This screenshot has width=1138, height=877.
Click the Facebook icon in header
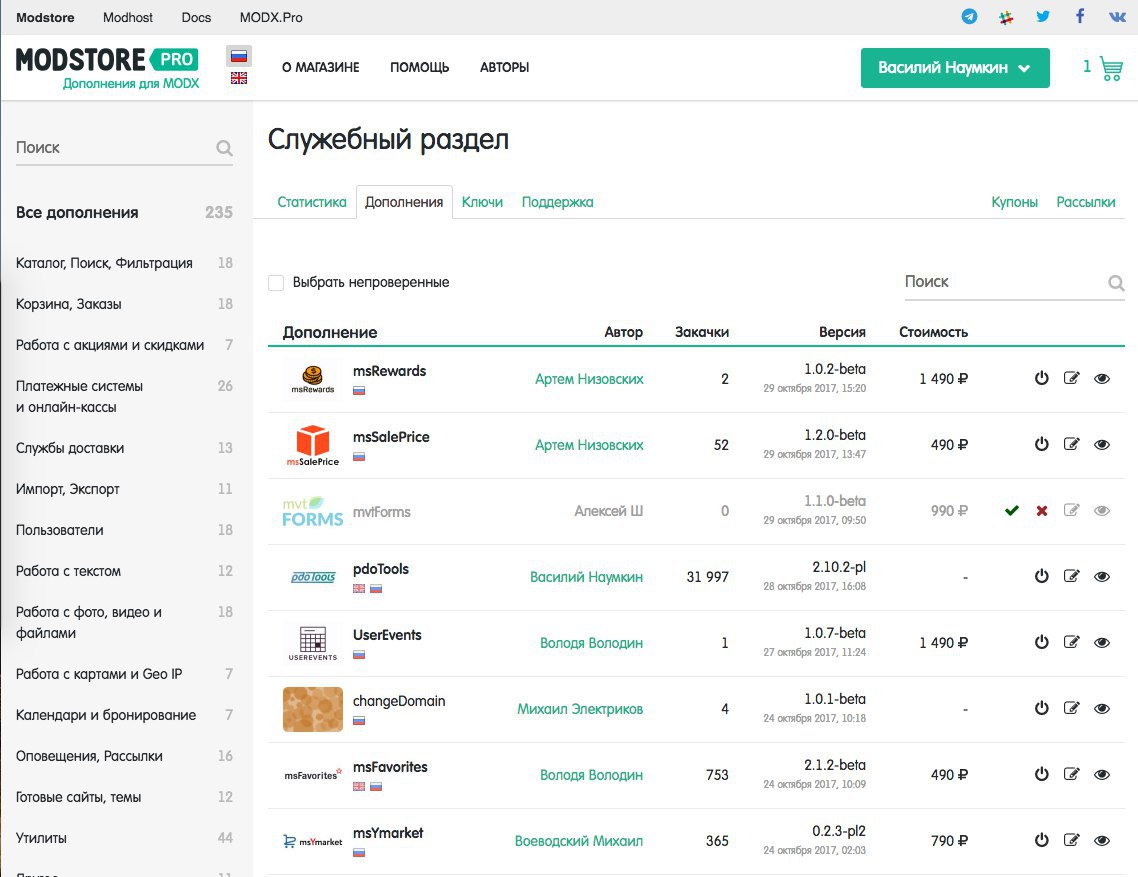tap(1080, 17)
